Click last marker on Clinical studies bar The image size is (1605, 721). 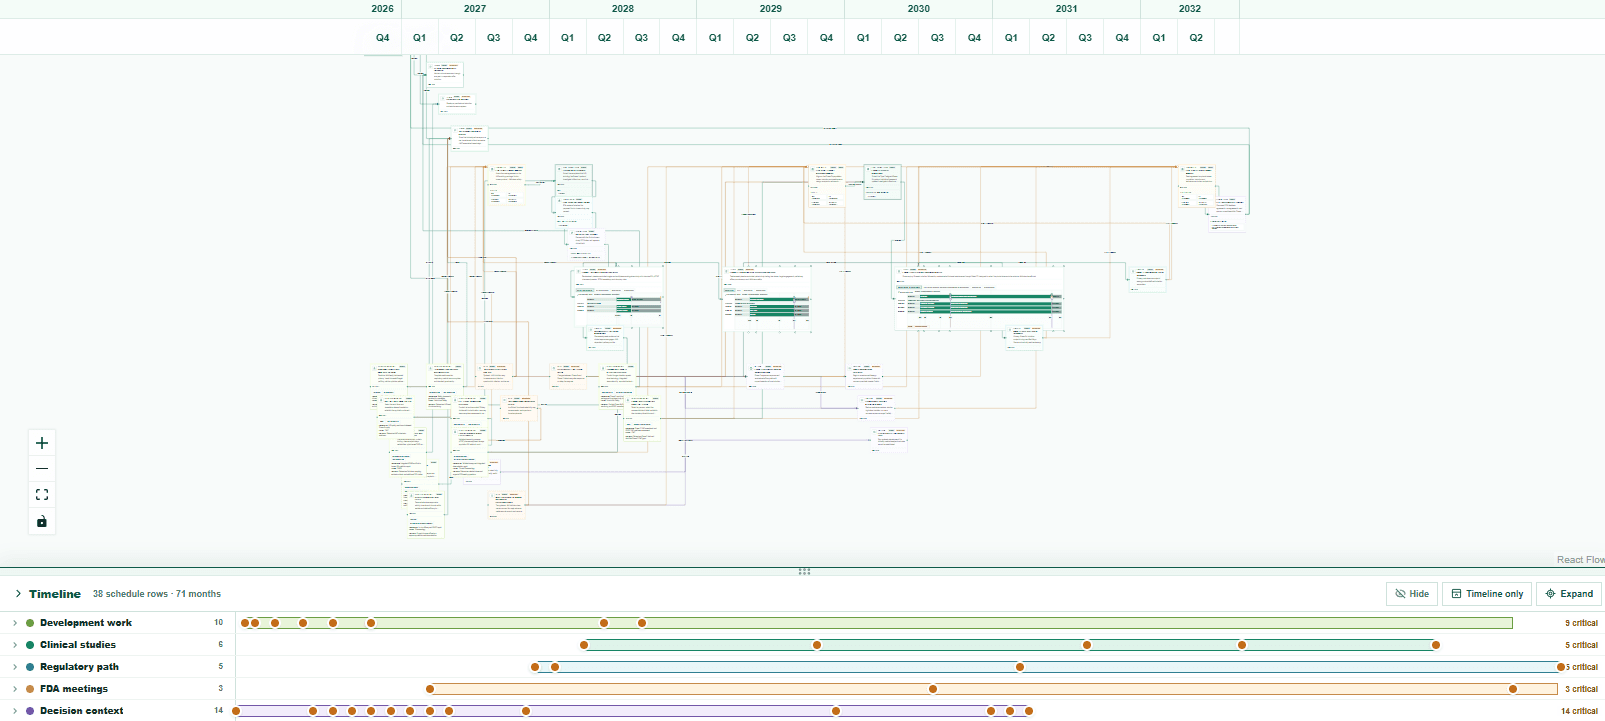click(1436, 645)
